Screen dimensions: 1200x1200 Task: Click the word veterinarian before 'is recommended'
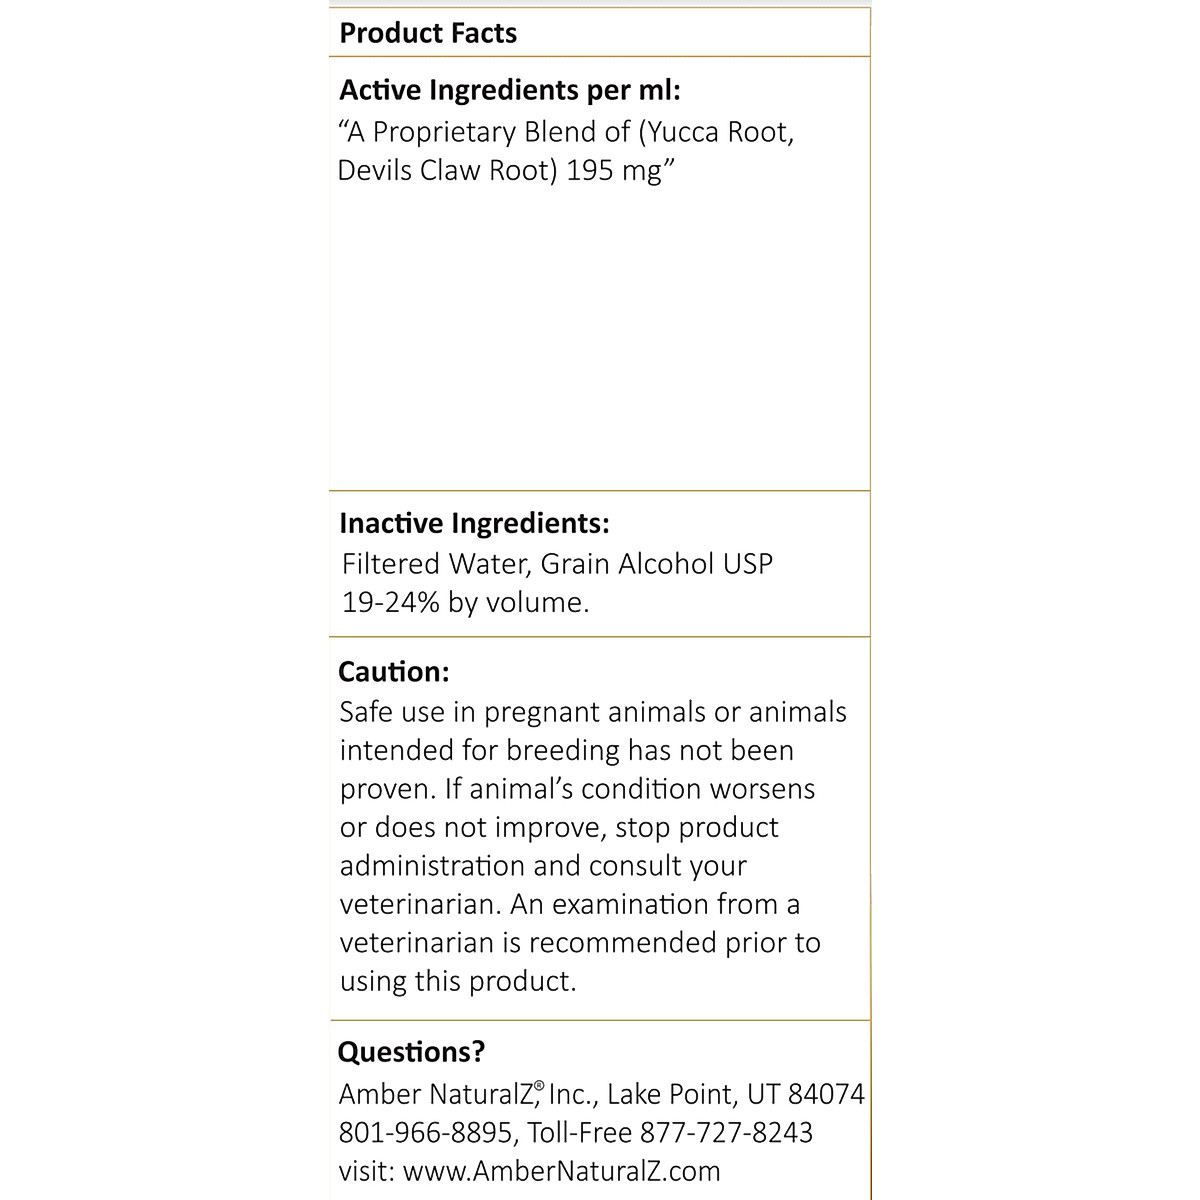416,943
